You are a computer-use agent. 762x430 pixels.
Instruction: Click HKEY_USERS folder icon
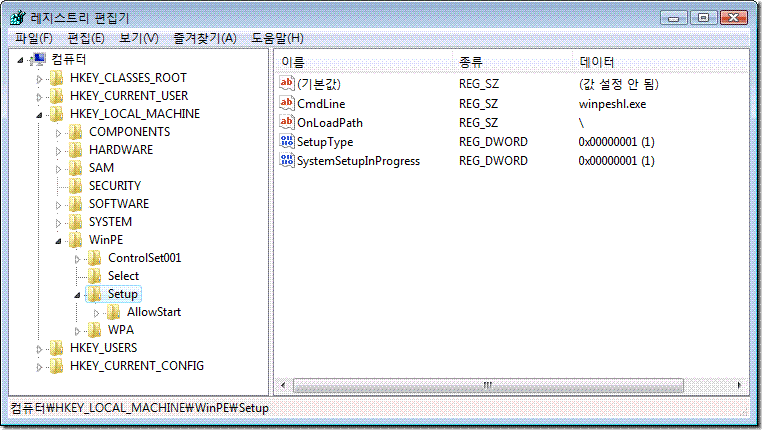point(57,347)
